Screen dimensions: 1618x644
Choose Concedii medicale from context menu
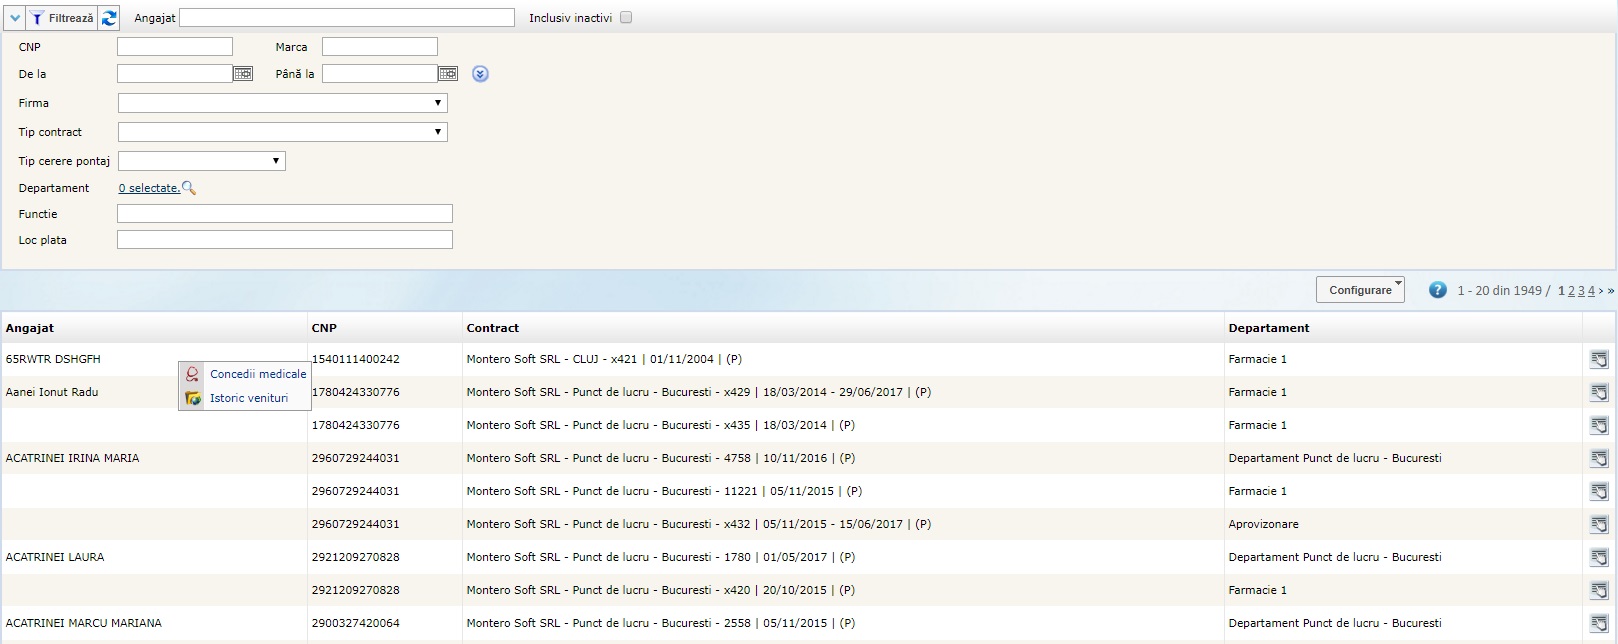[x=257, y=374]
